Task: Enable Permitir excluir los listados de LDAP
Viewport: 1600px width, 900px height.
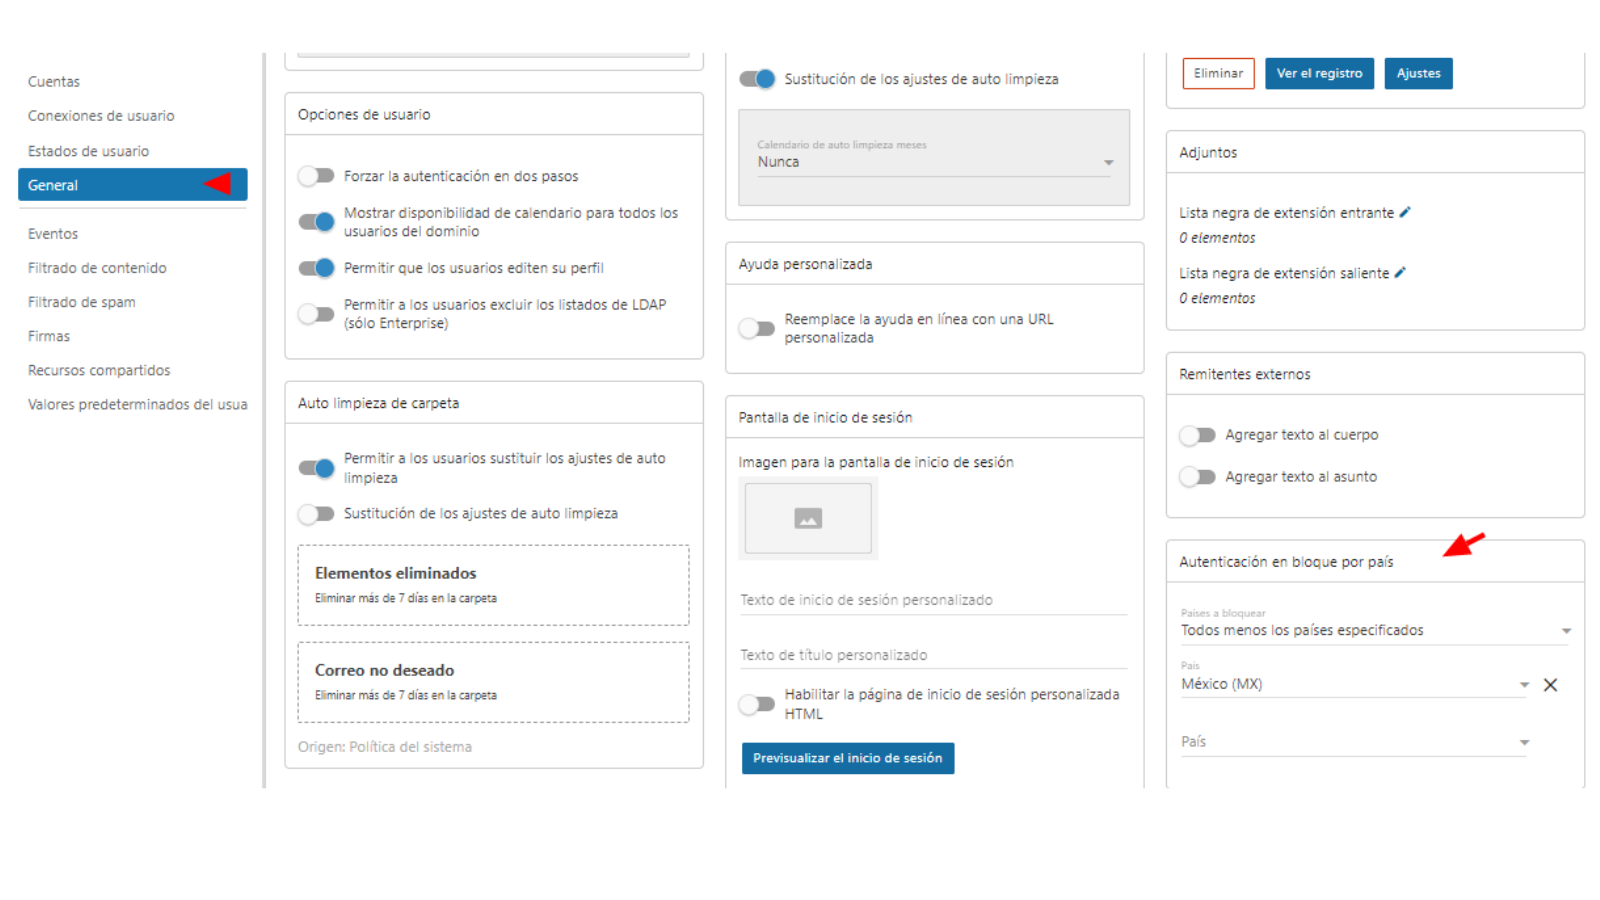Action: coord(316,314)
